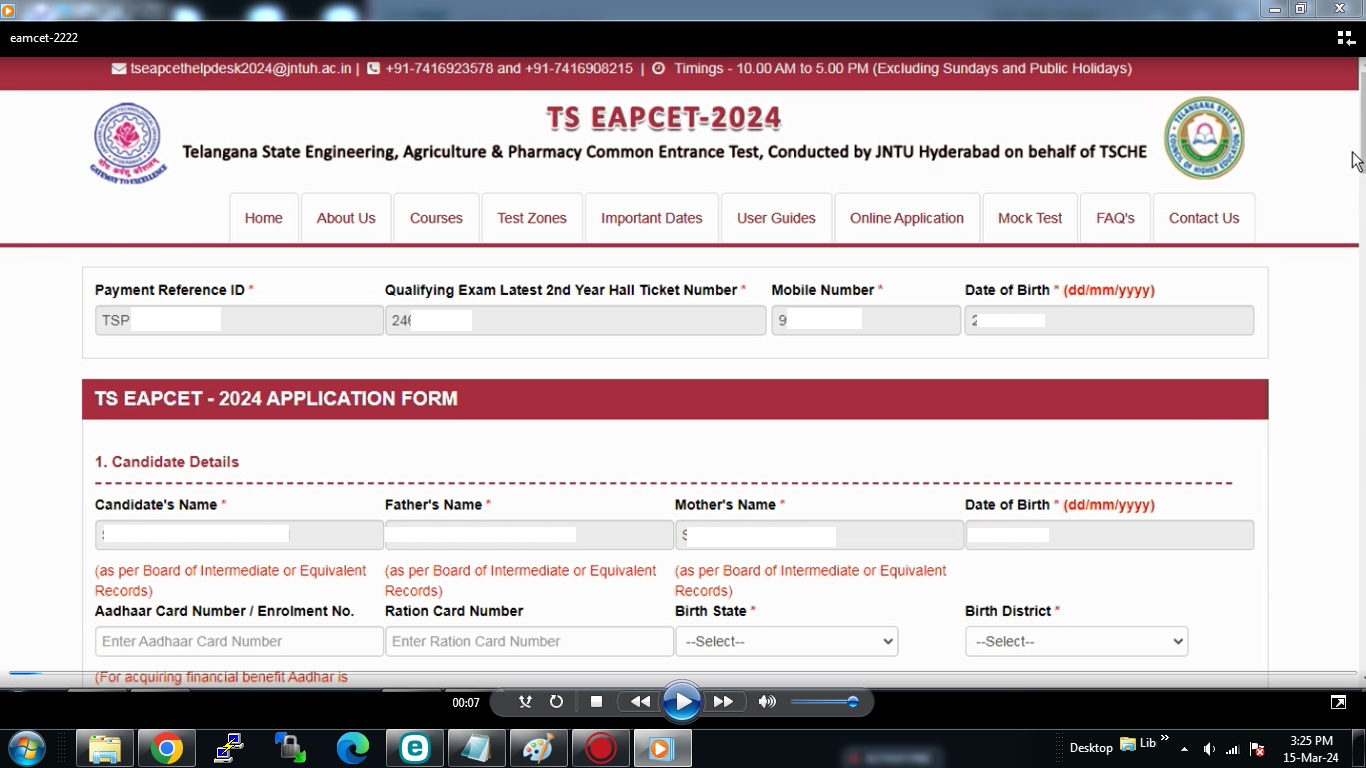Open the Online Application tab

click(x=907, y=218)
